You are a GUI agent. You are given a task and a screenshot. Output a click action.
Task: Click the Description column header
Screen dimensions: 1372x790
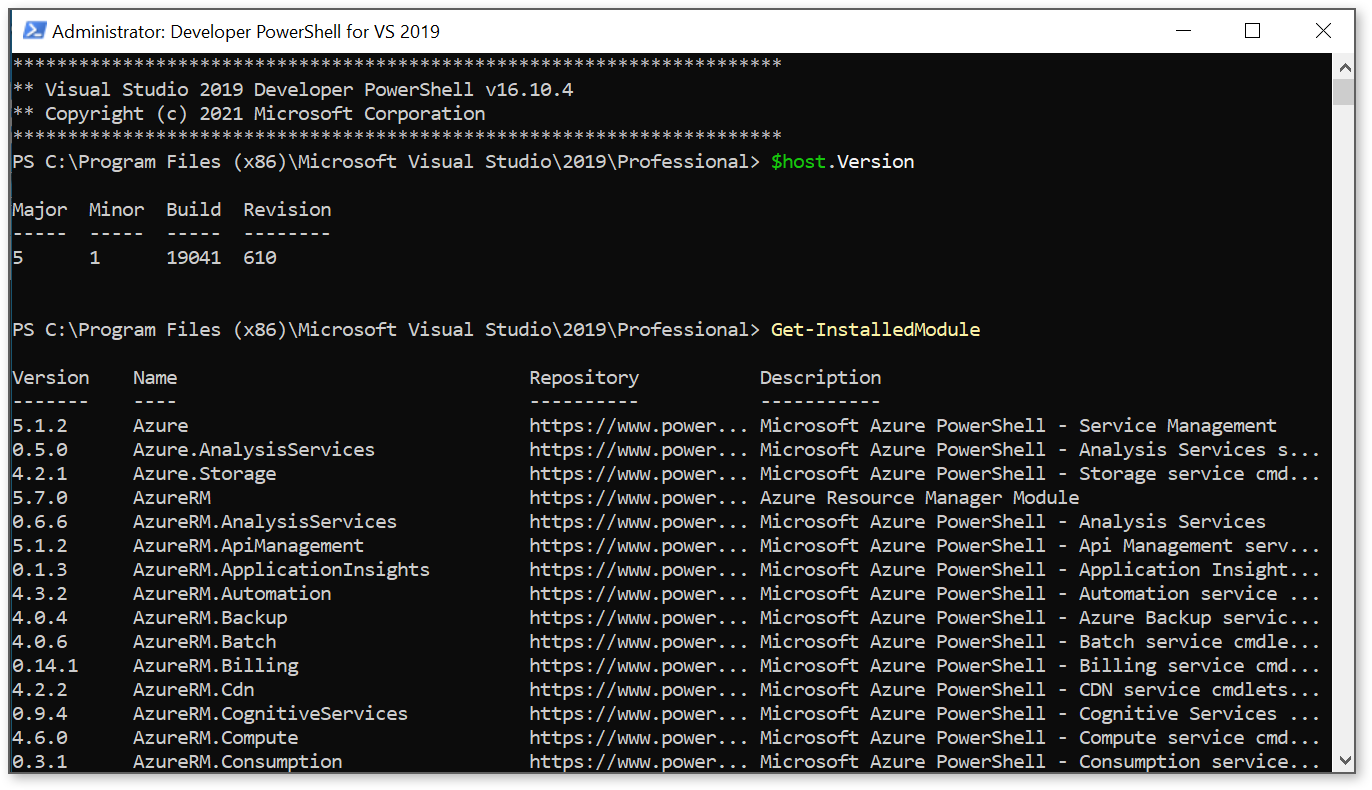(x=820, y=377)
